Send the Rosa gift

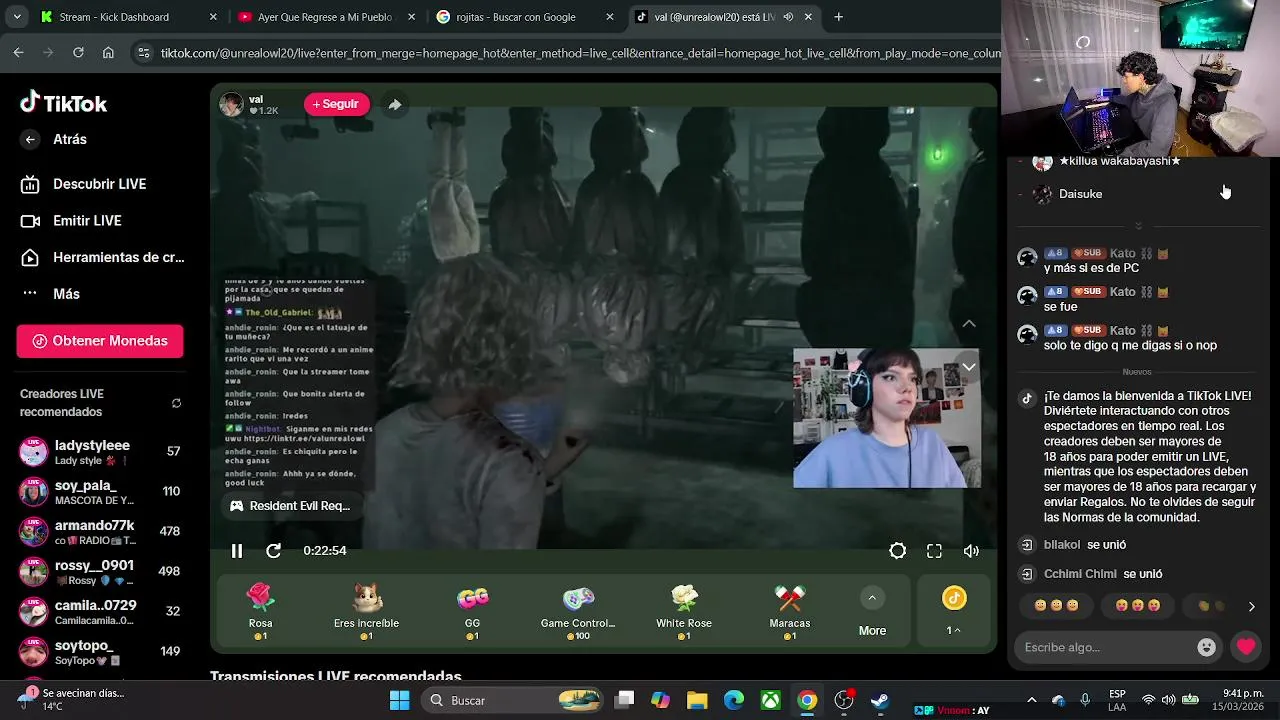261,612
